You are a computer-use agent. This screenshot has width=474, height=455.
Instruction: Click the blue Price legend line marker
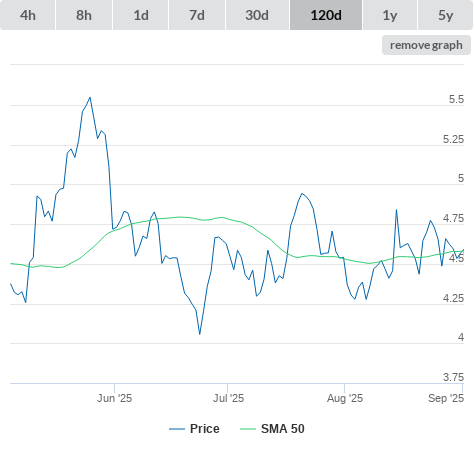pos(177,429)
